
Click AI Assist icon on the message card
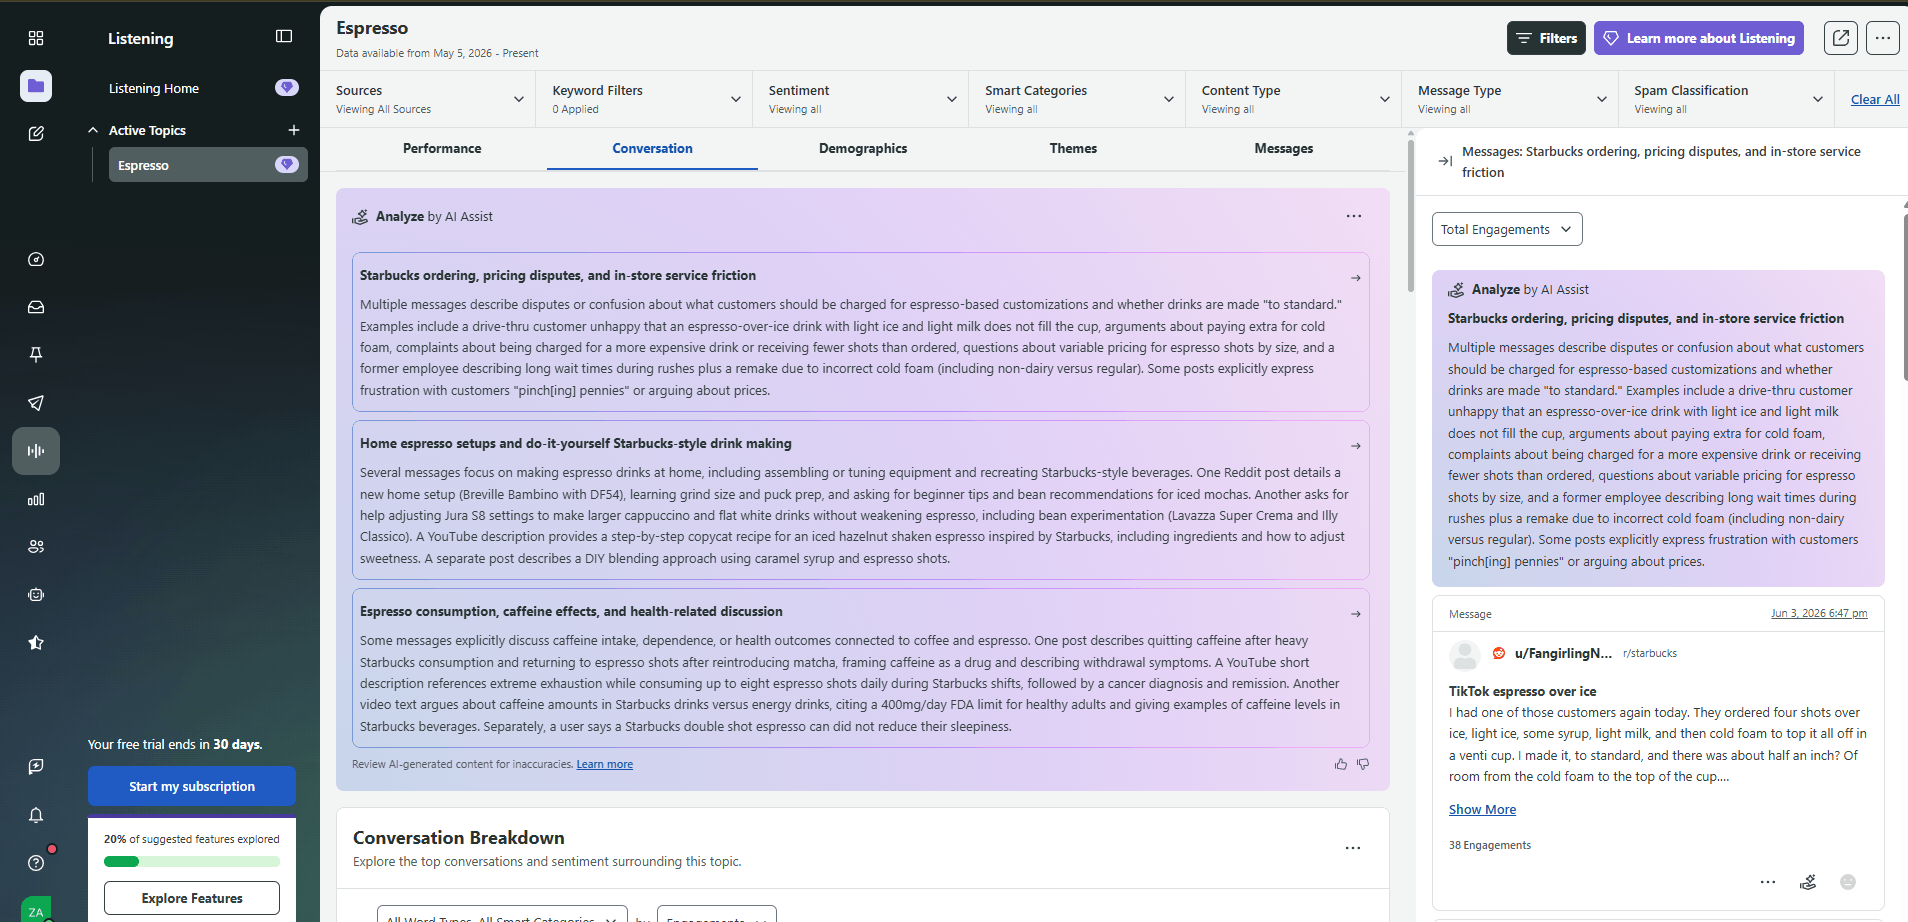click(1808, 882)
